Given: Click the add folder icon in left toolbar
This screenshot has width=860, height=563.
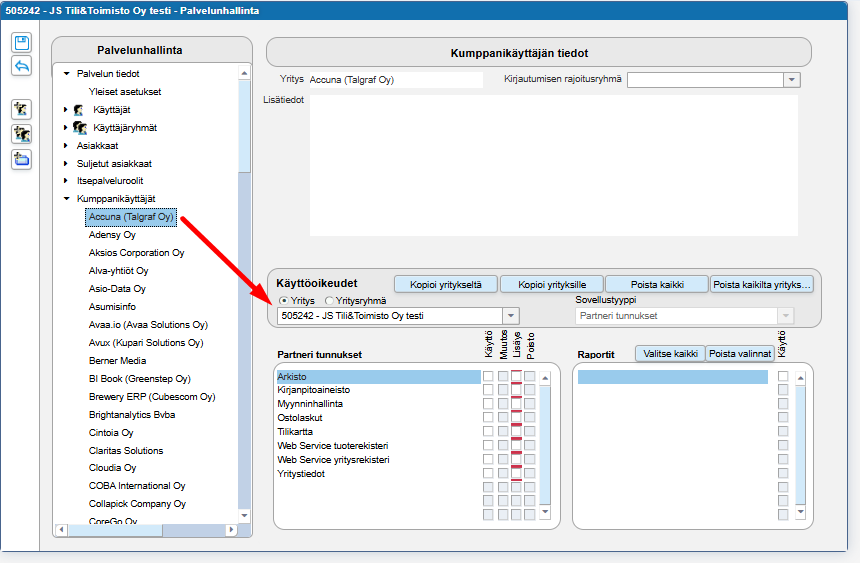Looking at the screenshot, I should (21, 160).
